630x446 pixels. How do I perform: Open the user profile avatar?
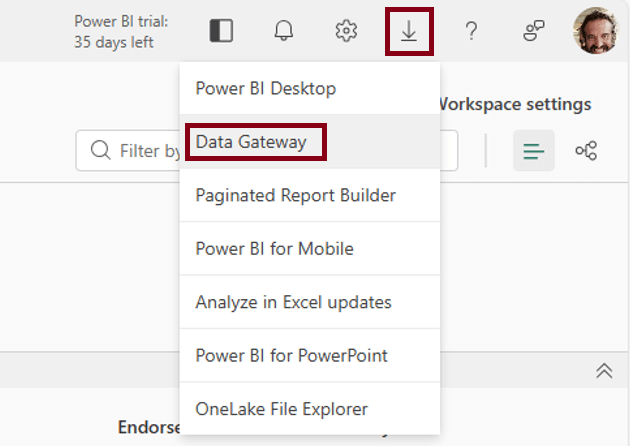pos(596,31)
